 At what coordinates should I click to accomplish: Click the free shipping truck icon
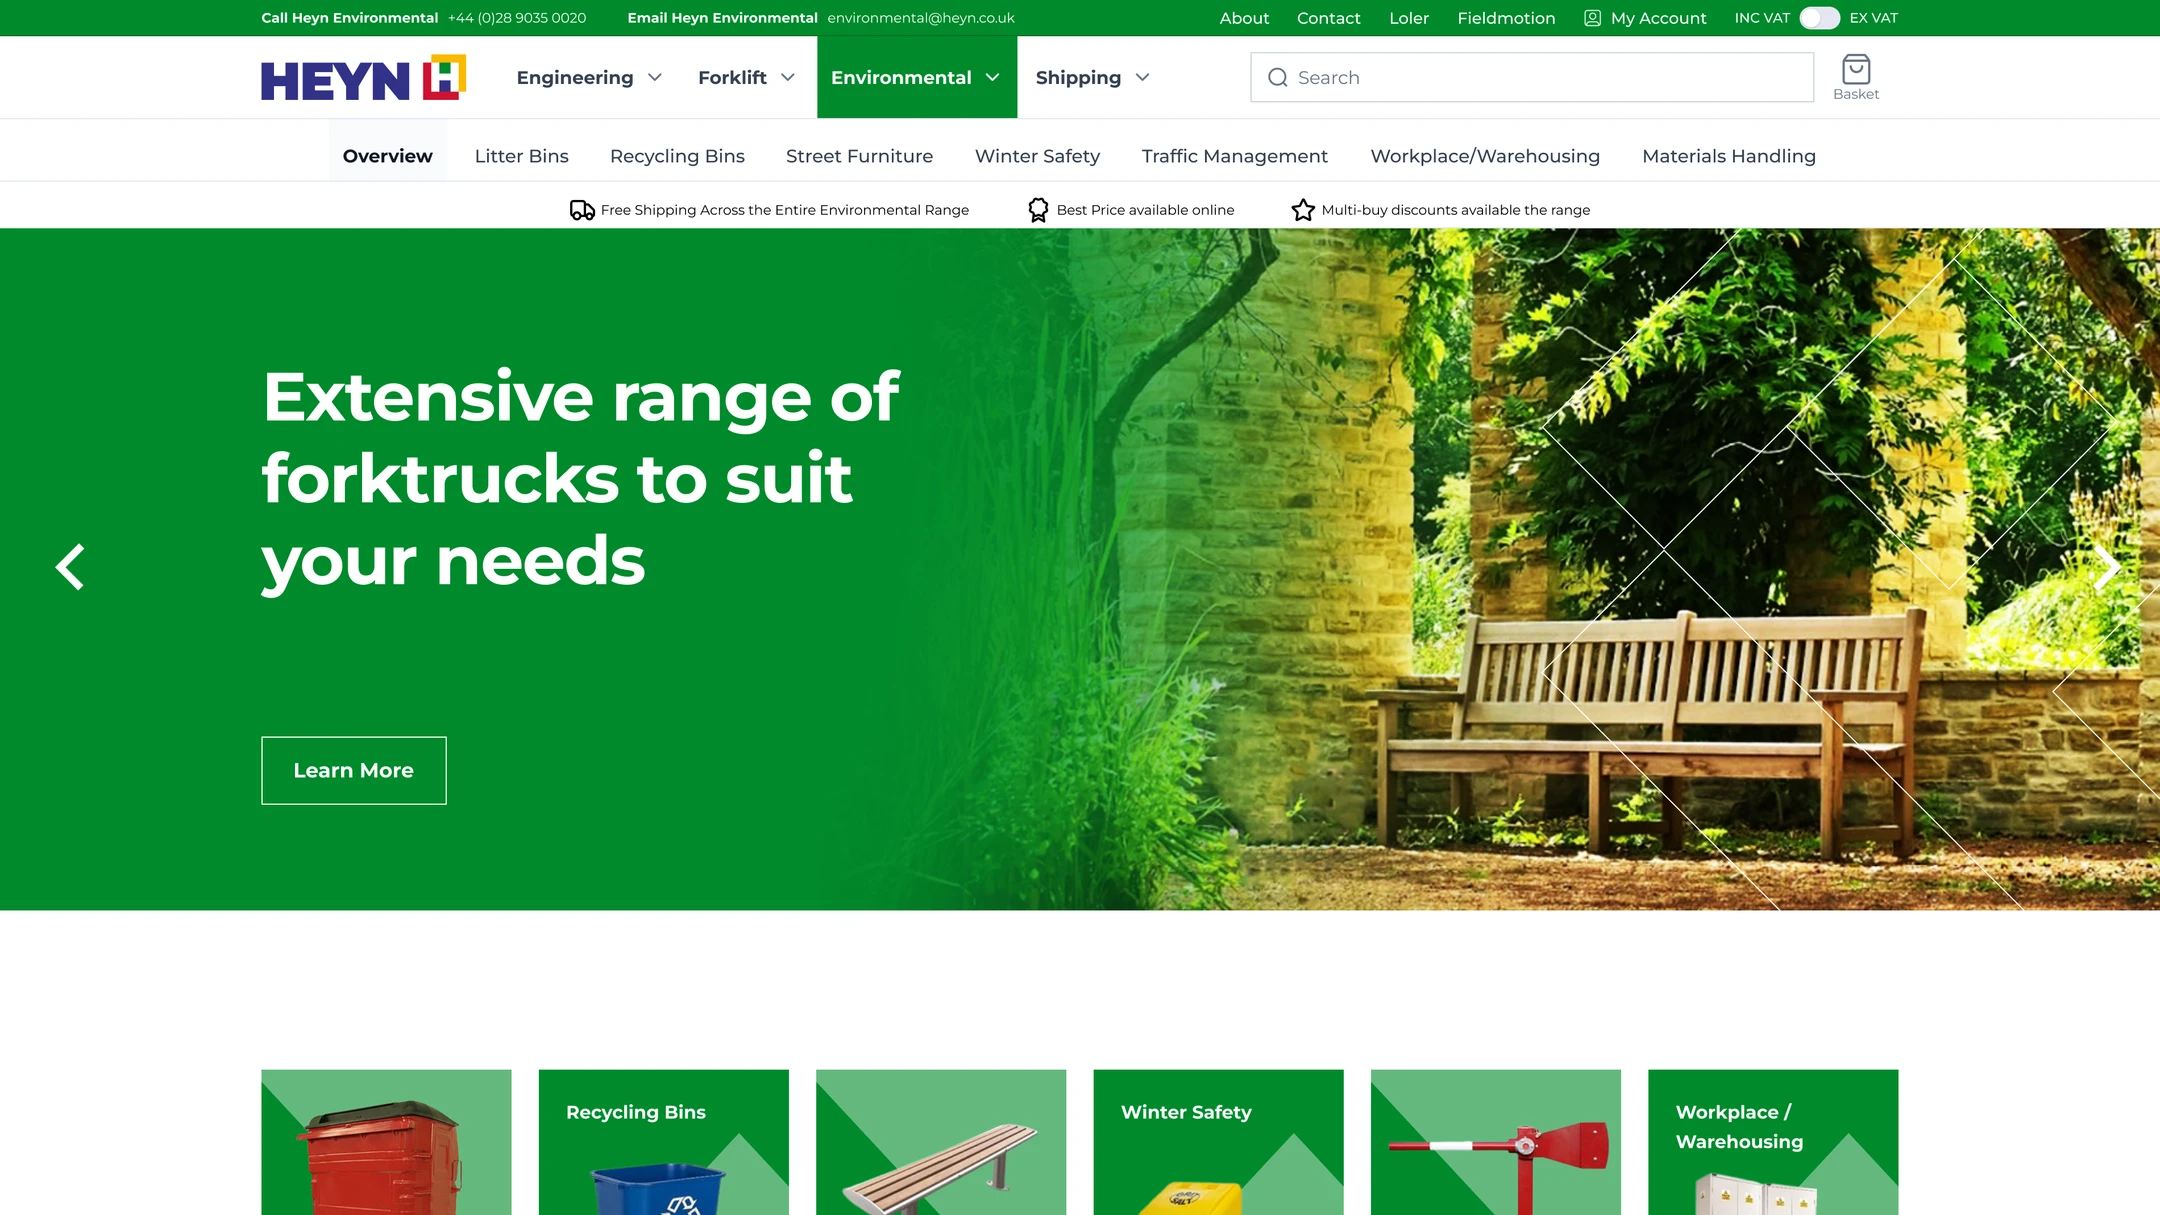point(582,210)
